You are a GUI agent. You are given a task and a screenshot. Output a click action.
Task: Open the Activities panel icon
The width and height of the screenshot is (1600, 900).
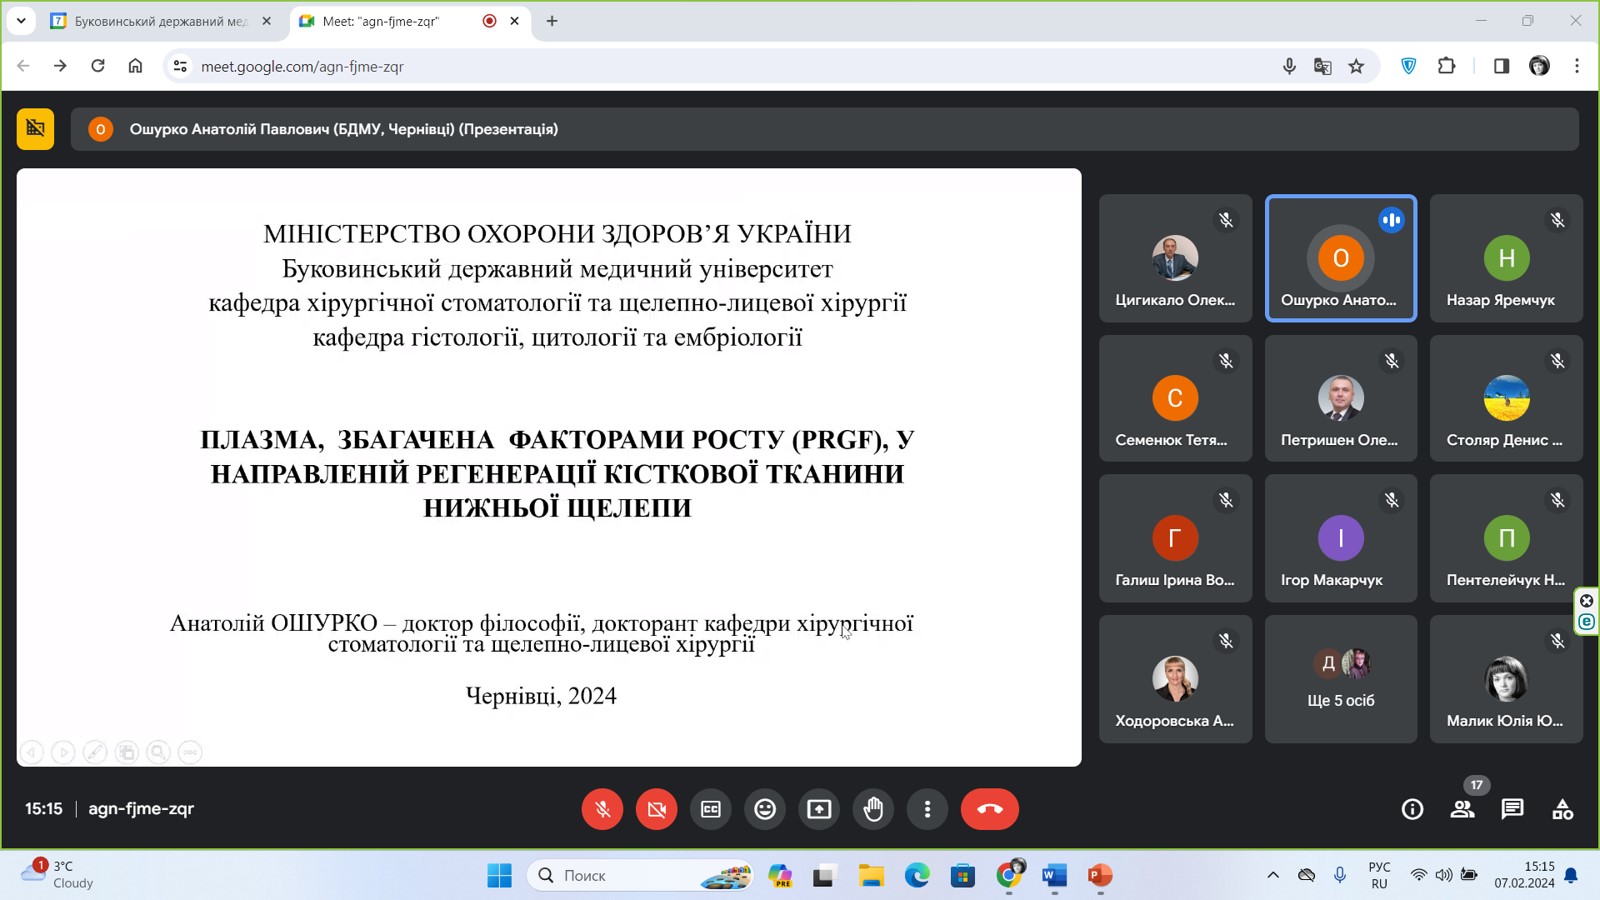click(1562, 809)
